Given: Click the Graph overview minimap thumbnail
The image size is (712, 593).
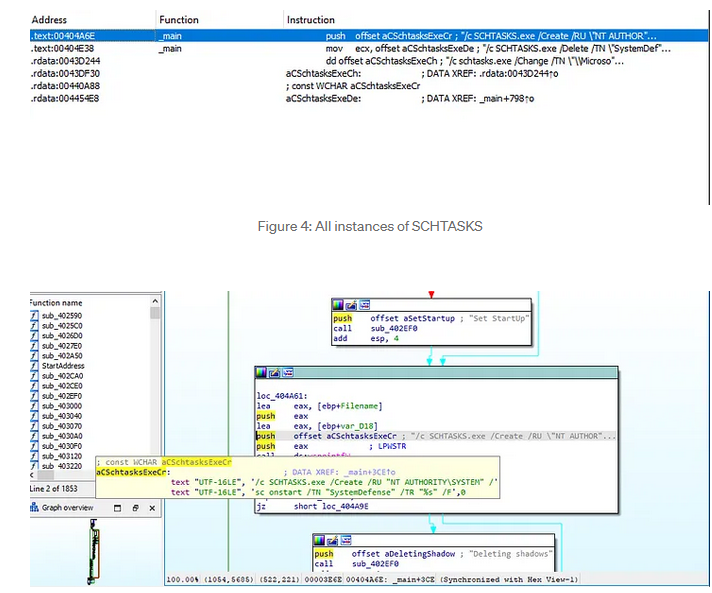Looking at the screenshot, I should tap(94, 553).
